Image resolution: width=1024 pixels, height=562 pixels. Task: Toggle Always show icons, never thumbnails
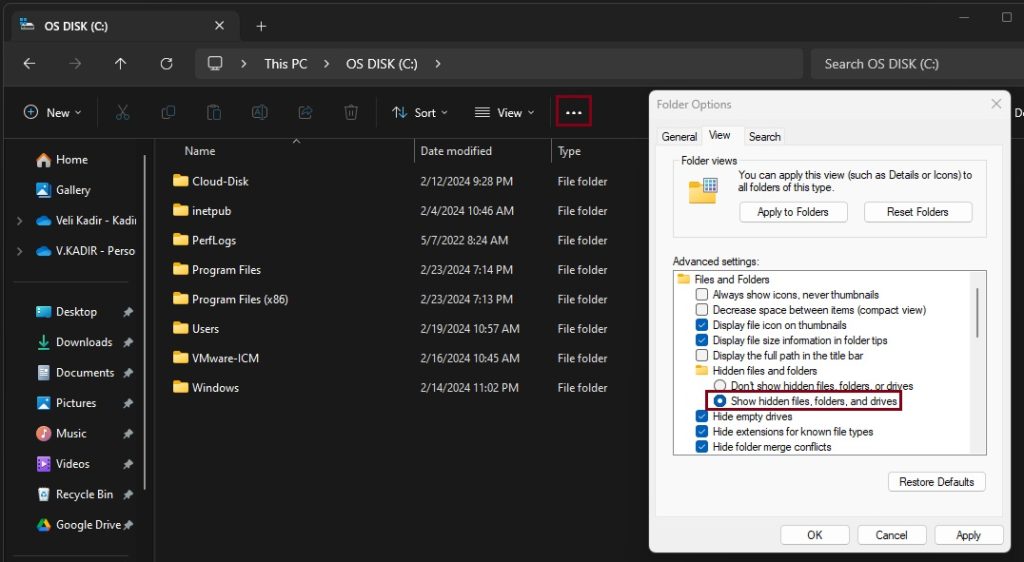click(x=701, y=294)
